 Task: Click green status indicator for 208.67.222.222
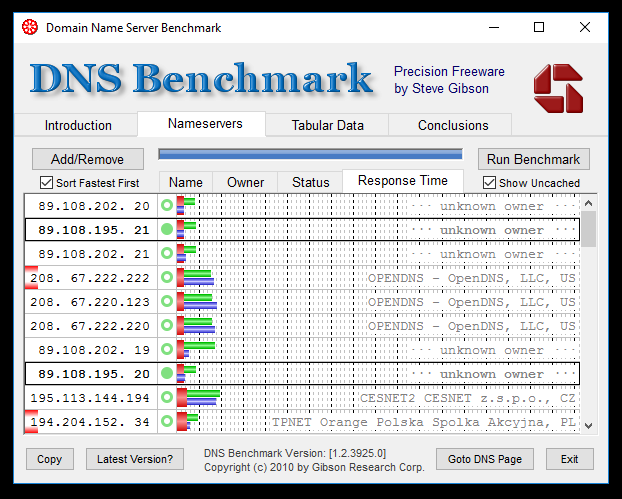(167, 278)
